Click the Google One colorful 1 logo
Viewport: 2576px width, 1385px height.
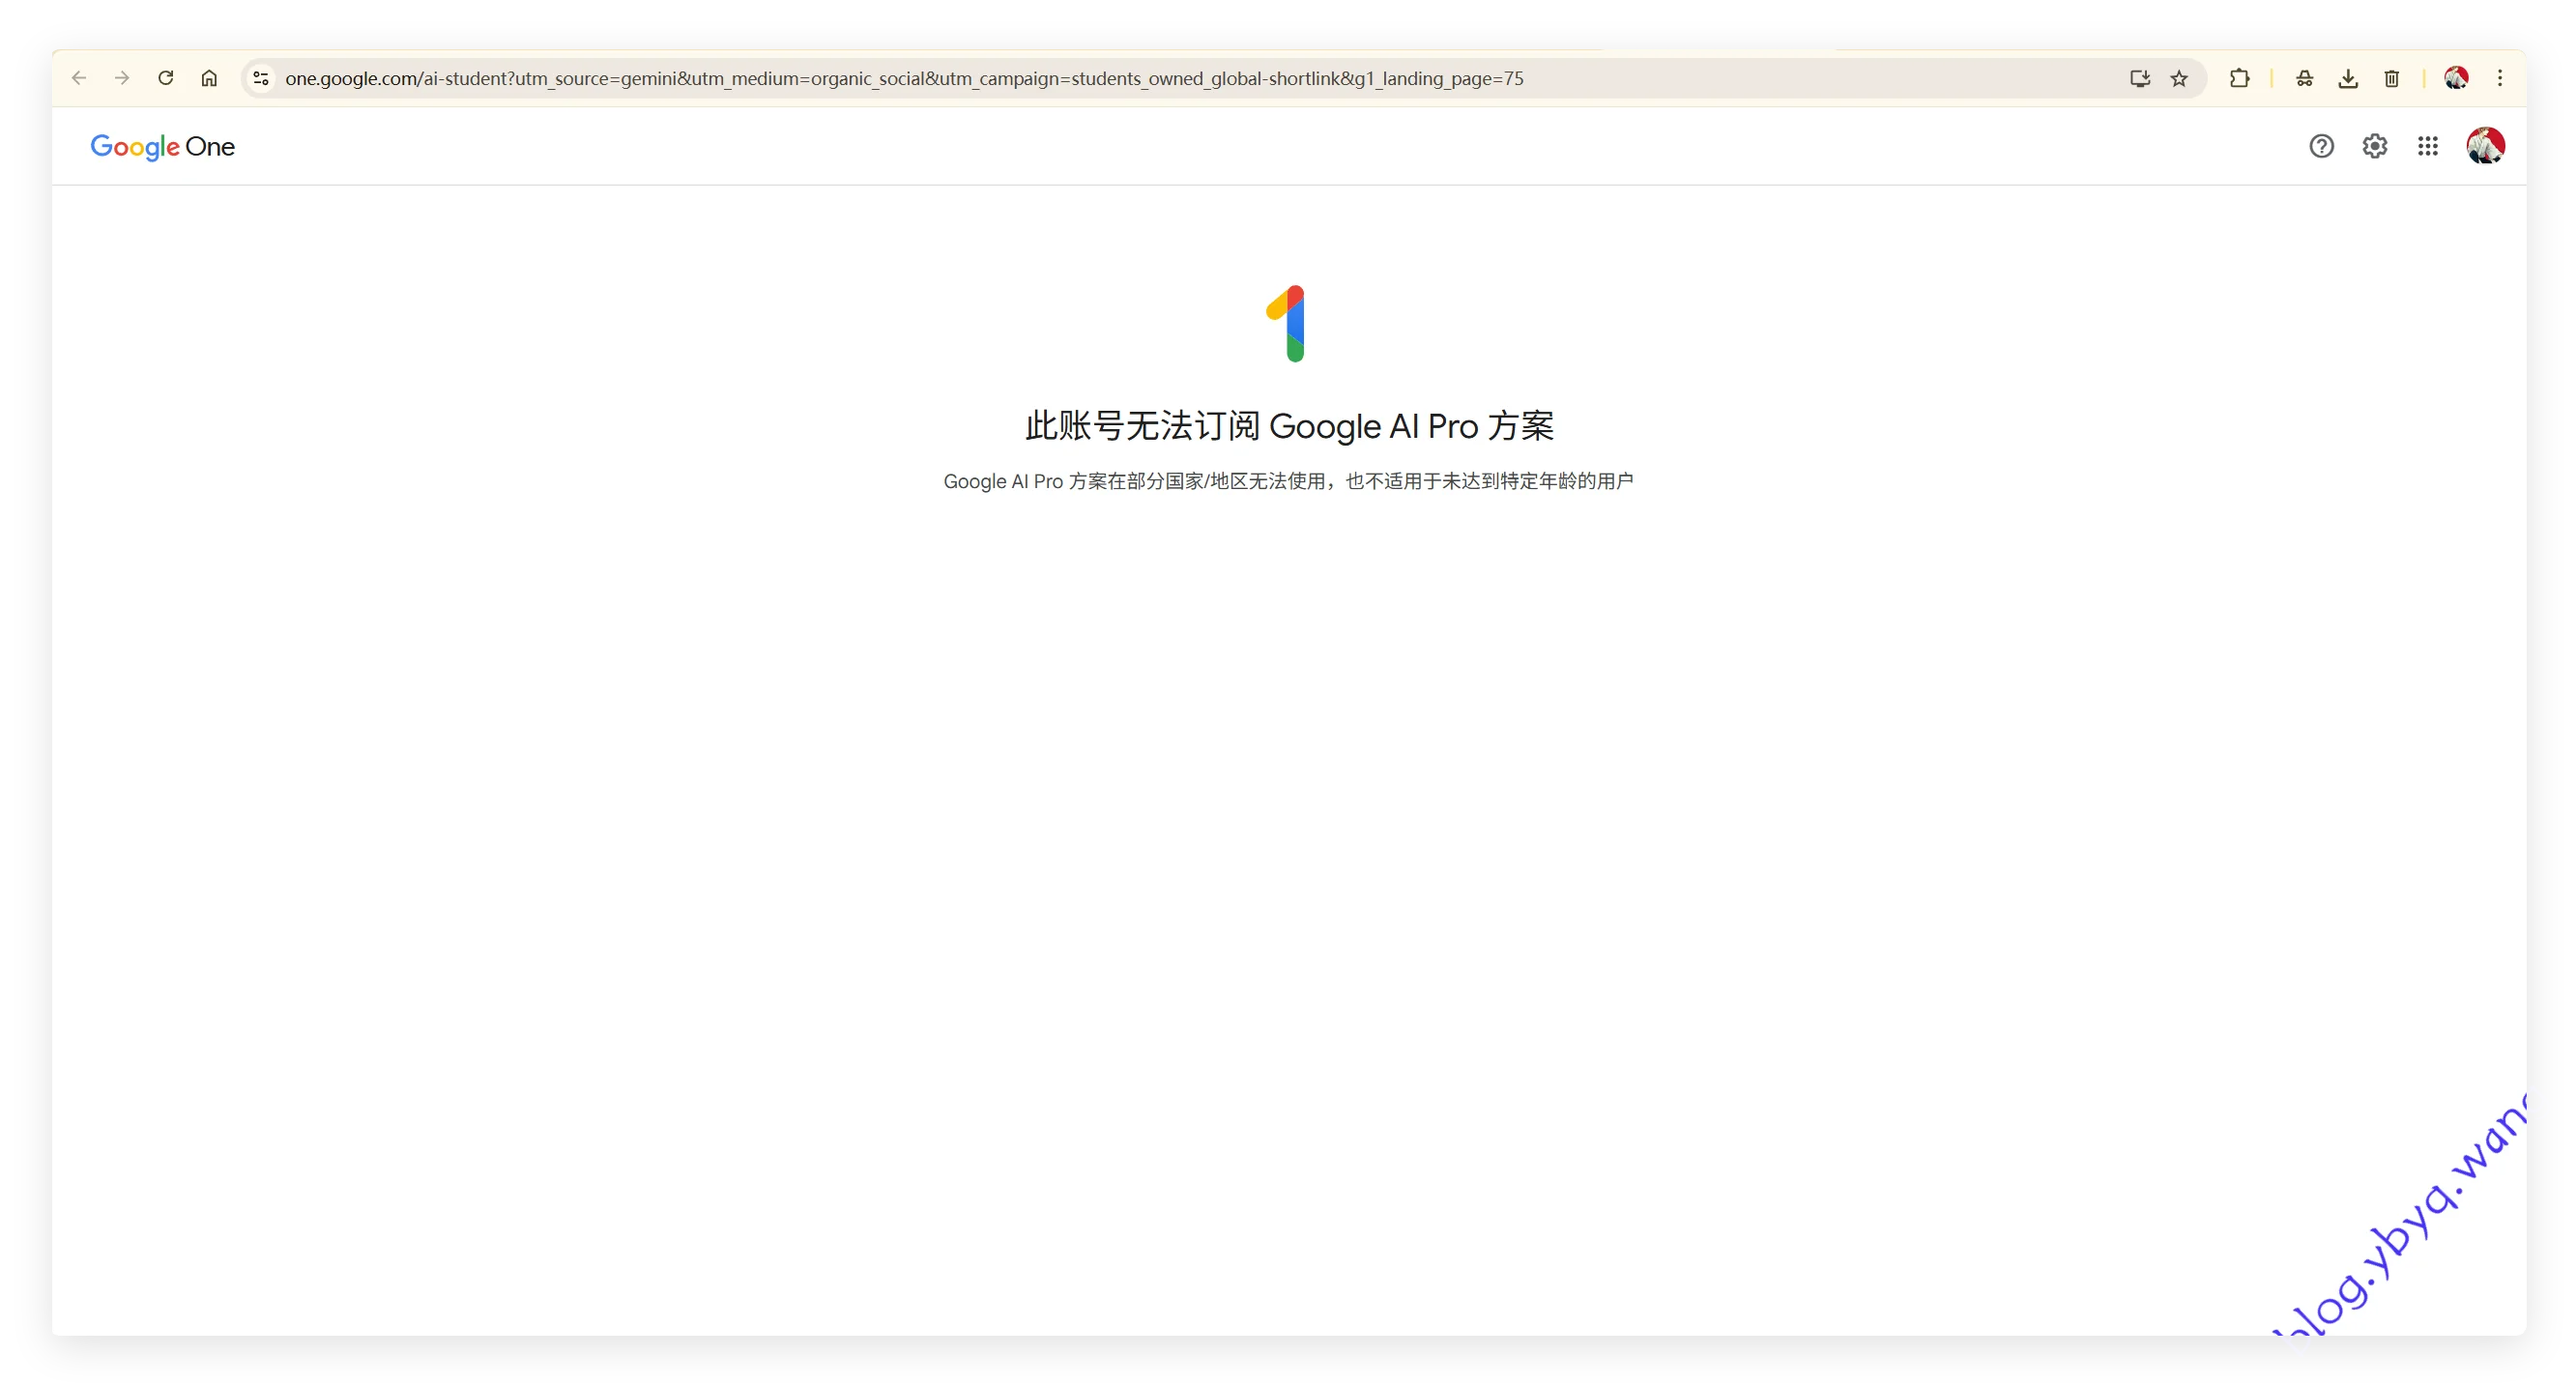(1288, 322)
